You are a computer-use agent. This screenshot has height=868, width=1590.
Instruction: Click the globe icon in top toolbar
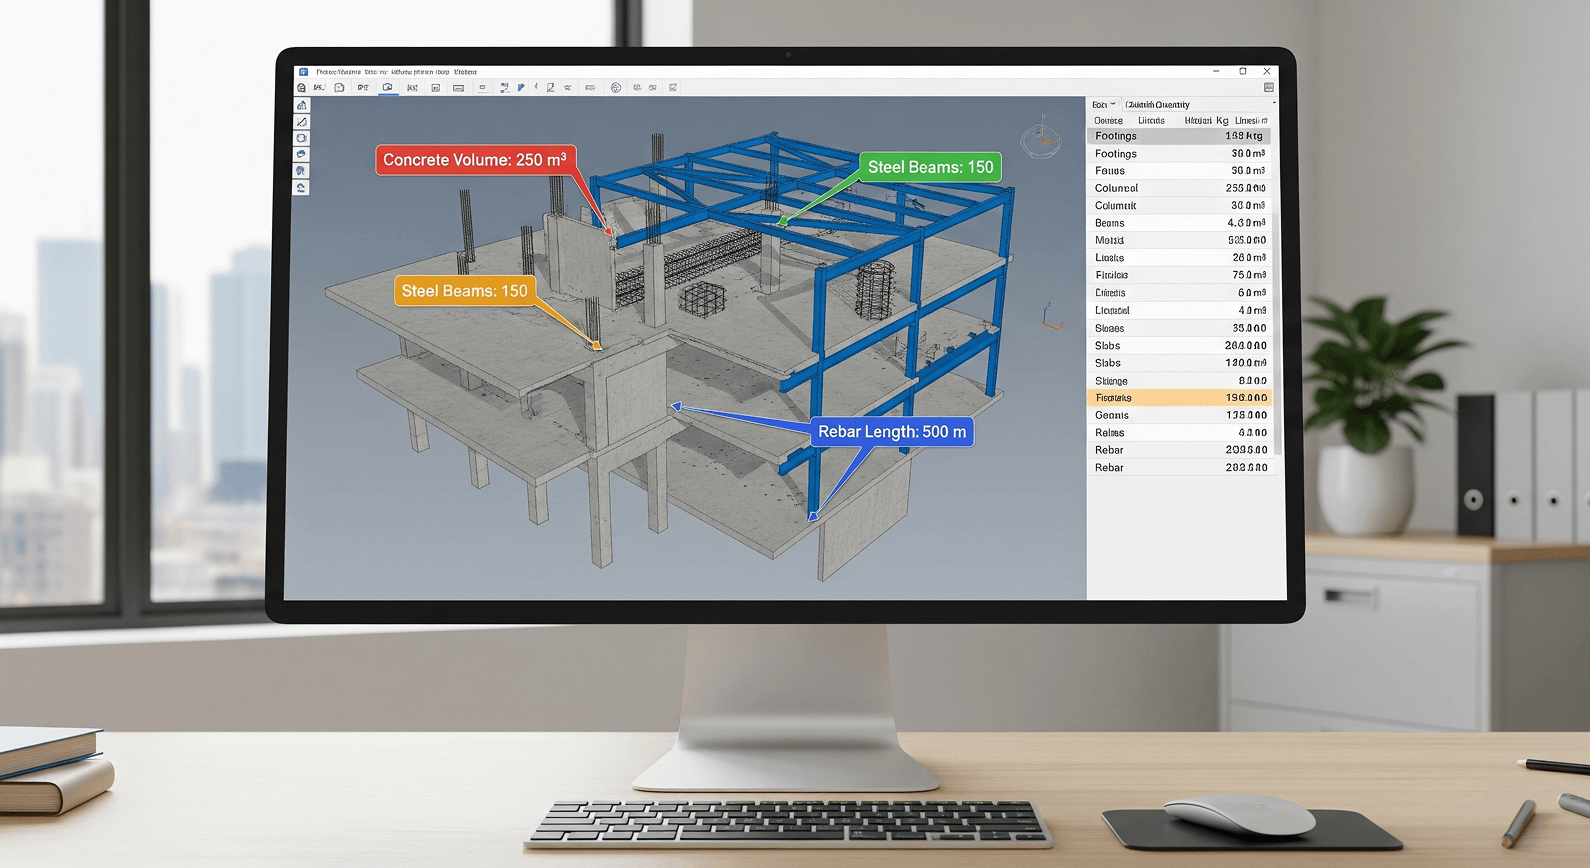[x=616, y=88]
